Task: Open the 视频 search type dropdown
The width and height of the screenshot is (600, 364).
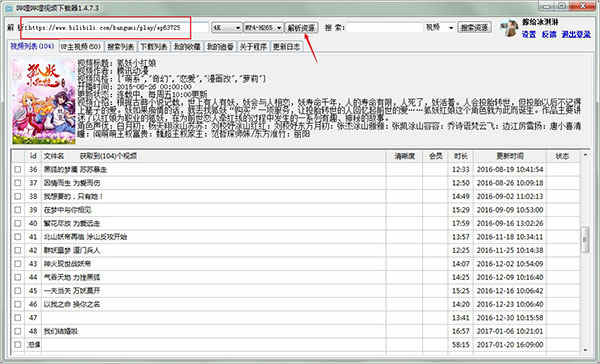Action: tap(439, 28)
